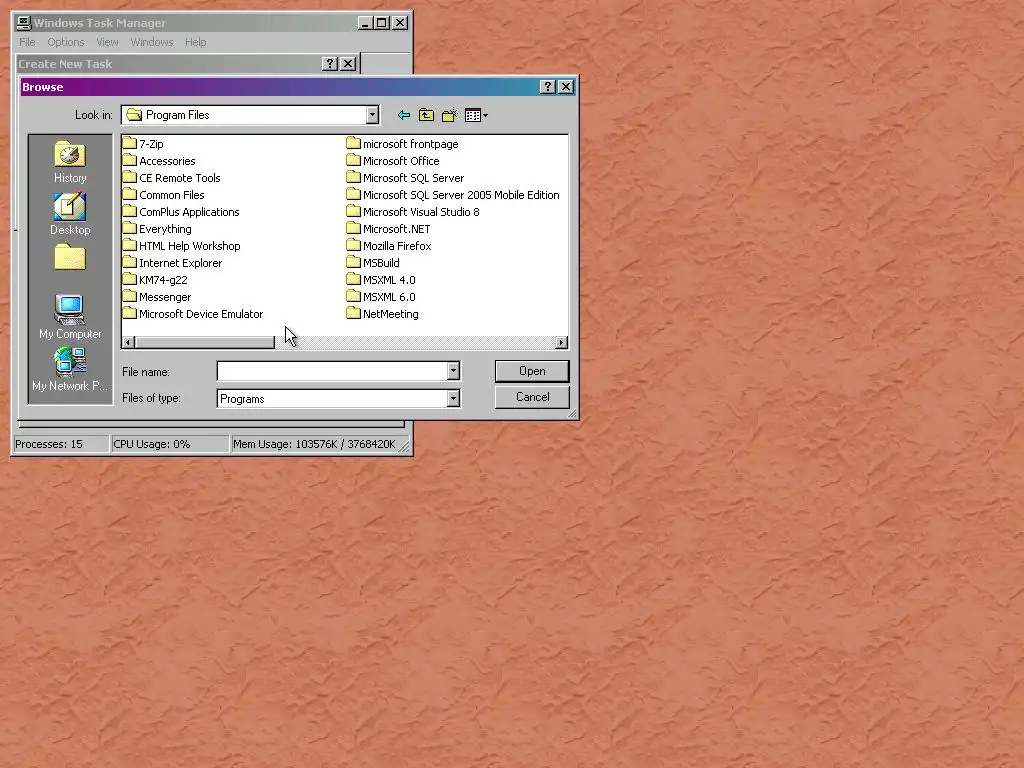1024x768 pixels.
Task: Click the Cancel button
Action: click(x=532, y=397)
